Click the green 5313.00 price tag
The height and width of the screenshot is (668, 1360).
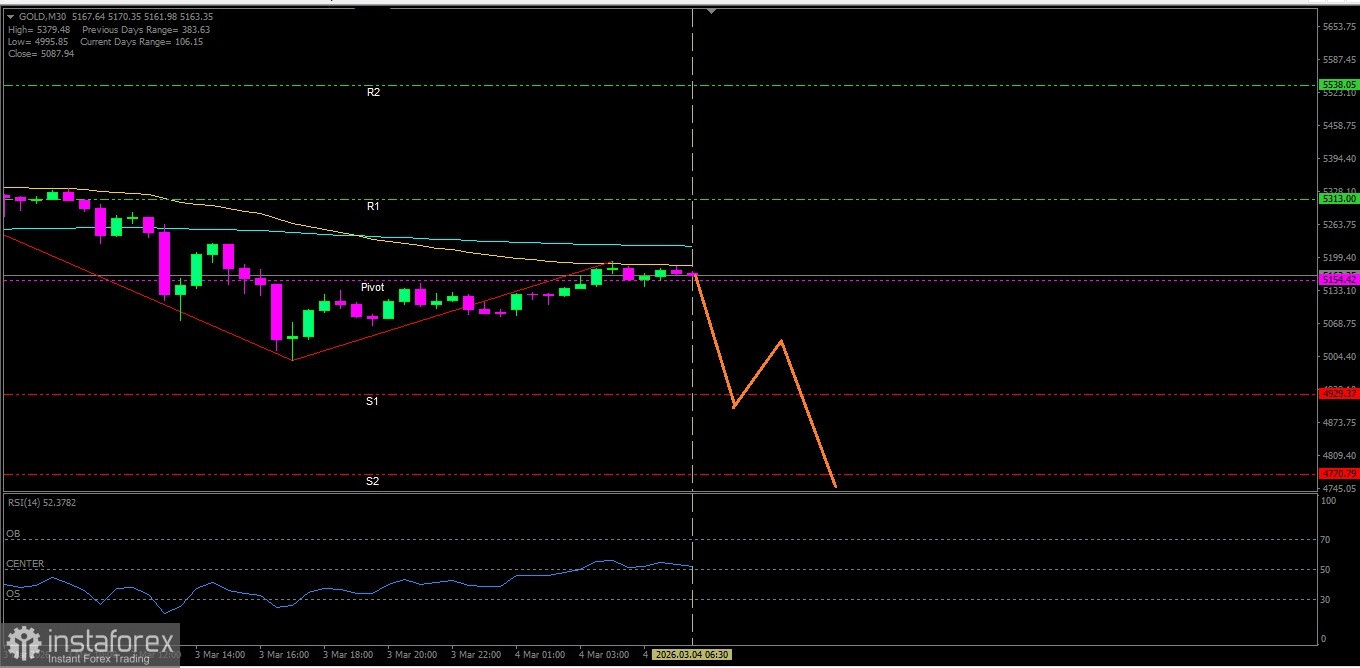coord(1337,199)
